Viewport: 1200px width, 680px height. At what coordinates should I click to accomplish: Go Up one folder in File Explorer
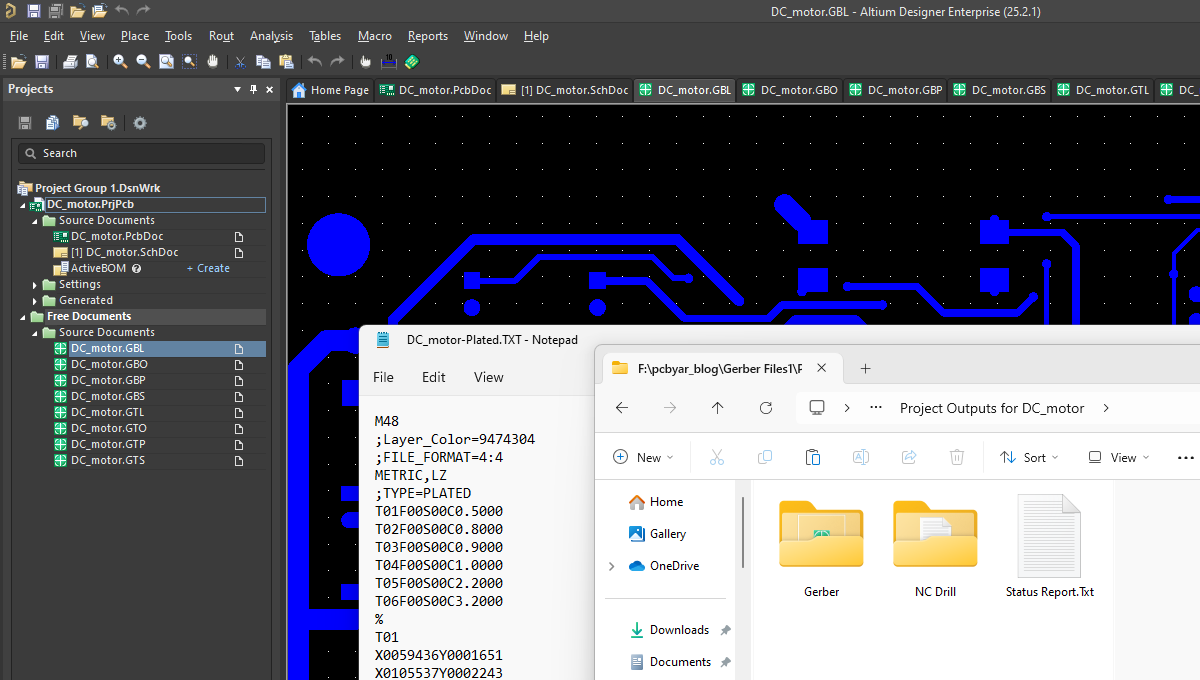pyautogui.click(x=718, y=408)
